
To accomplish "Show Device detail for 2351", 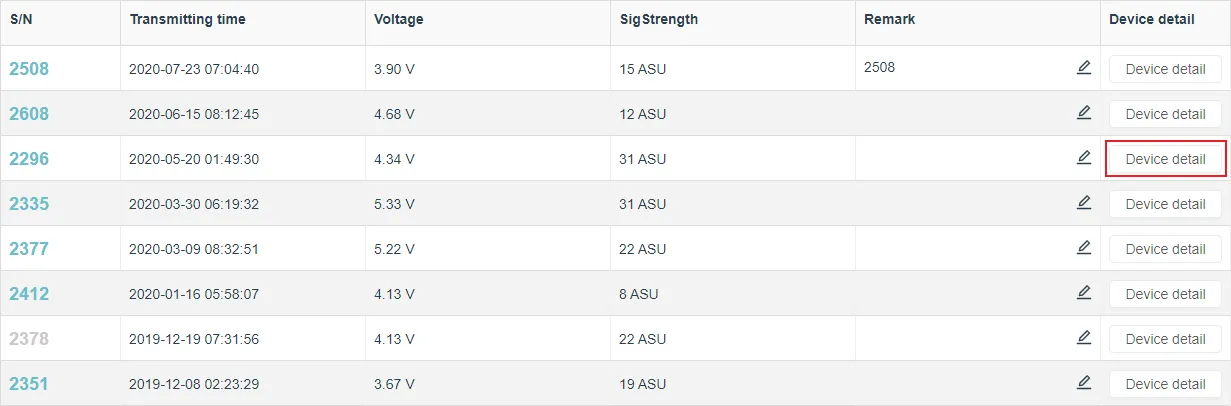I will (1165, 384).
